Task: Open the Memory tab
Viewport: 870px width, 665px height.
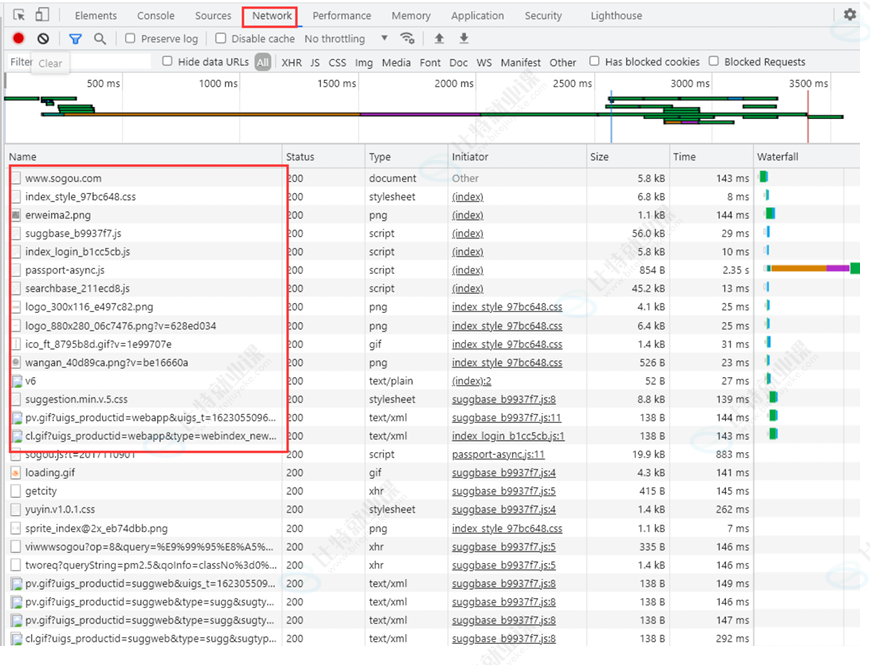Action: pyautogui.click(x=411, y=16)
